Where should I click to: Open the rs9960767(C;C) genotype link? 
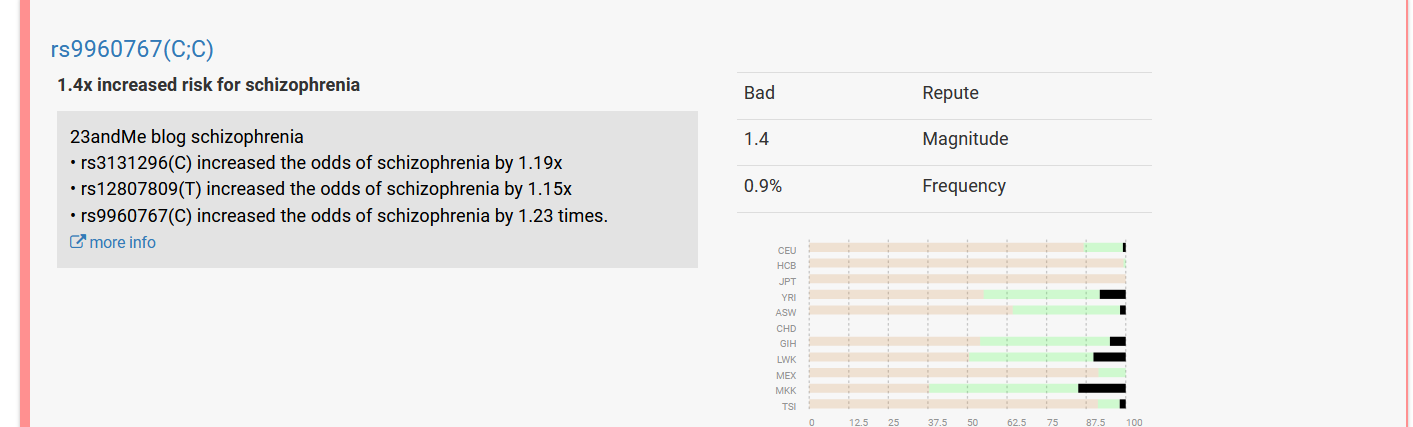click(x=132, y=50)
